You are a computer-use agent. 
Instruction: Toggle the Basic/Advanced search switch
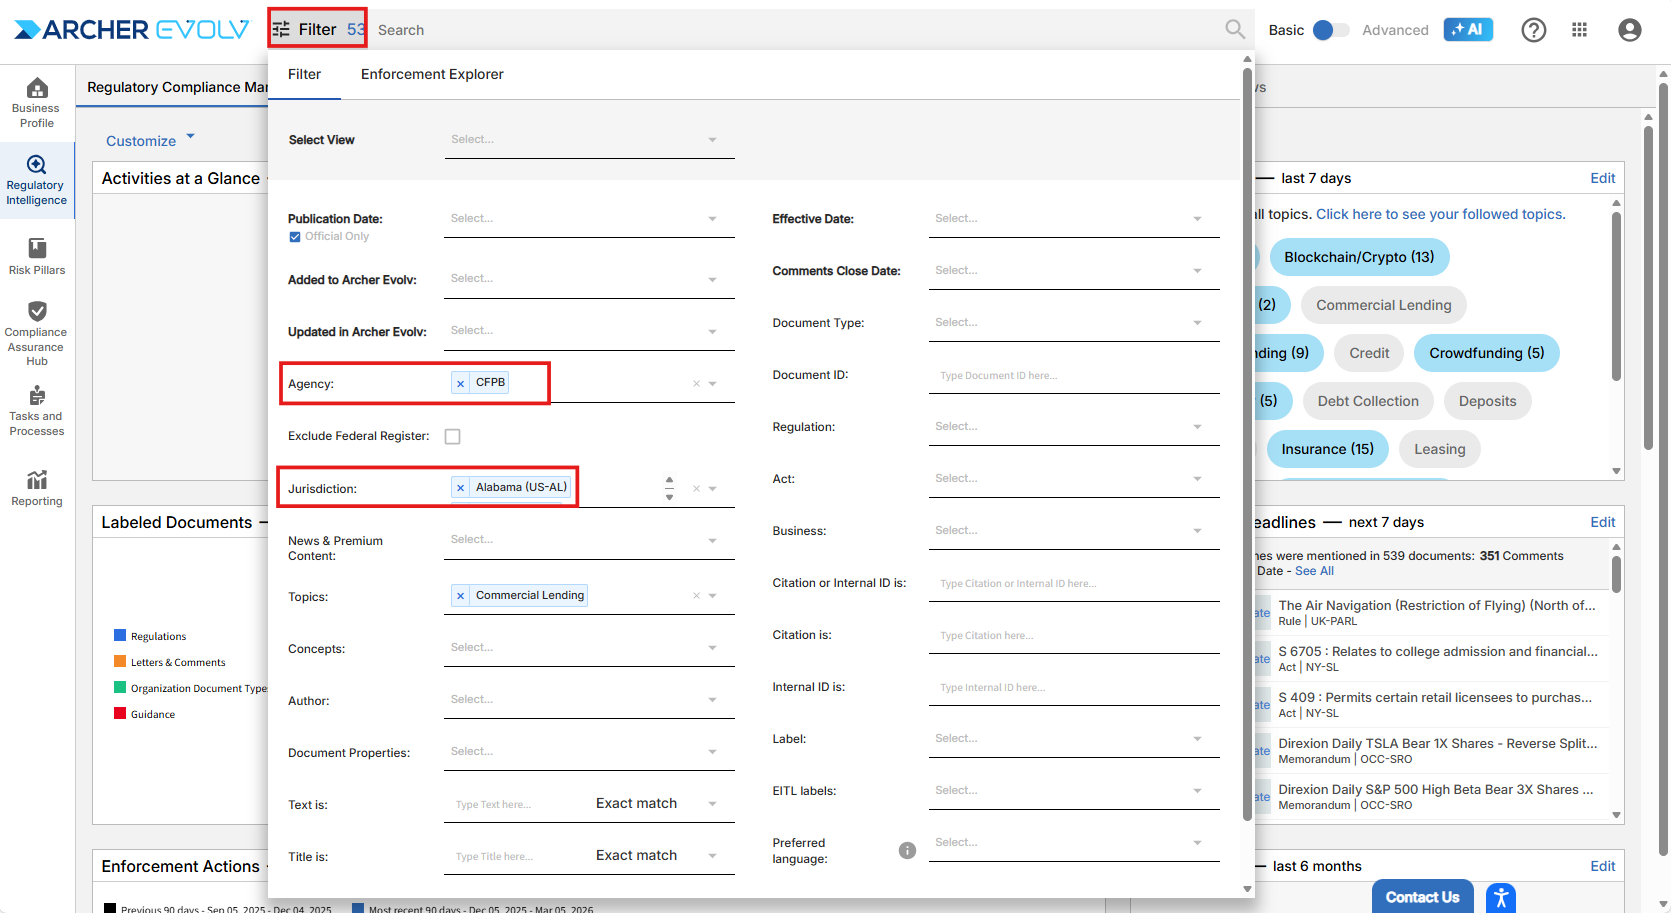(1330, 30)
